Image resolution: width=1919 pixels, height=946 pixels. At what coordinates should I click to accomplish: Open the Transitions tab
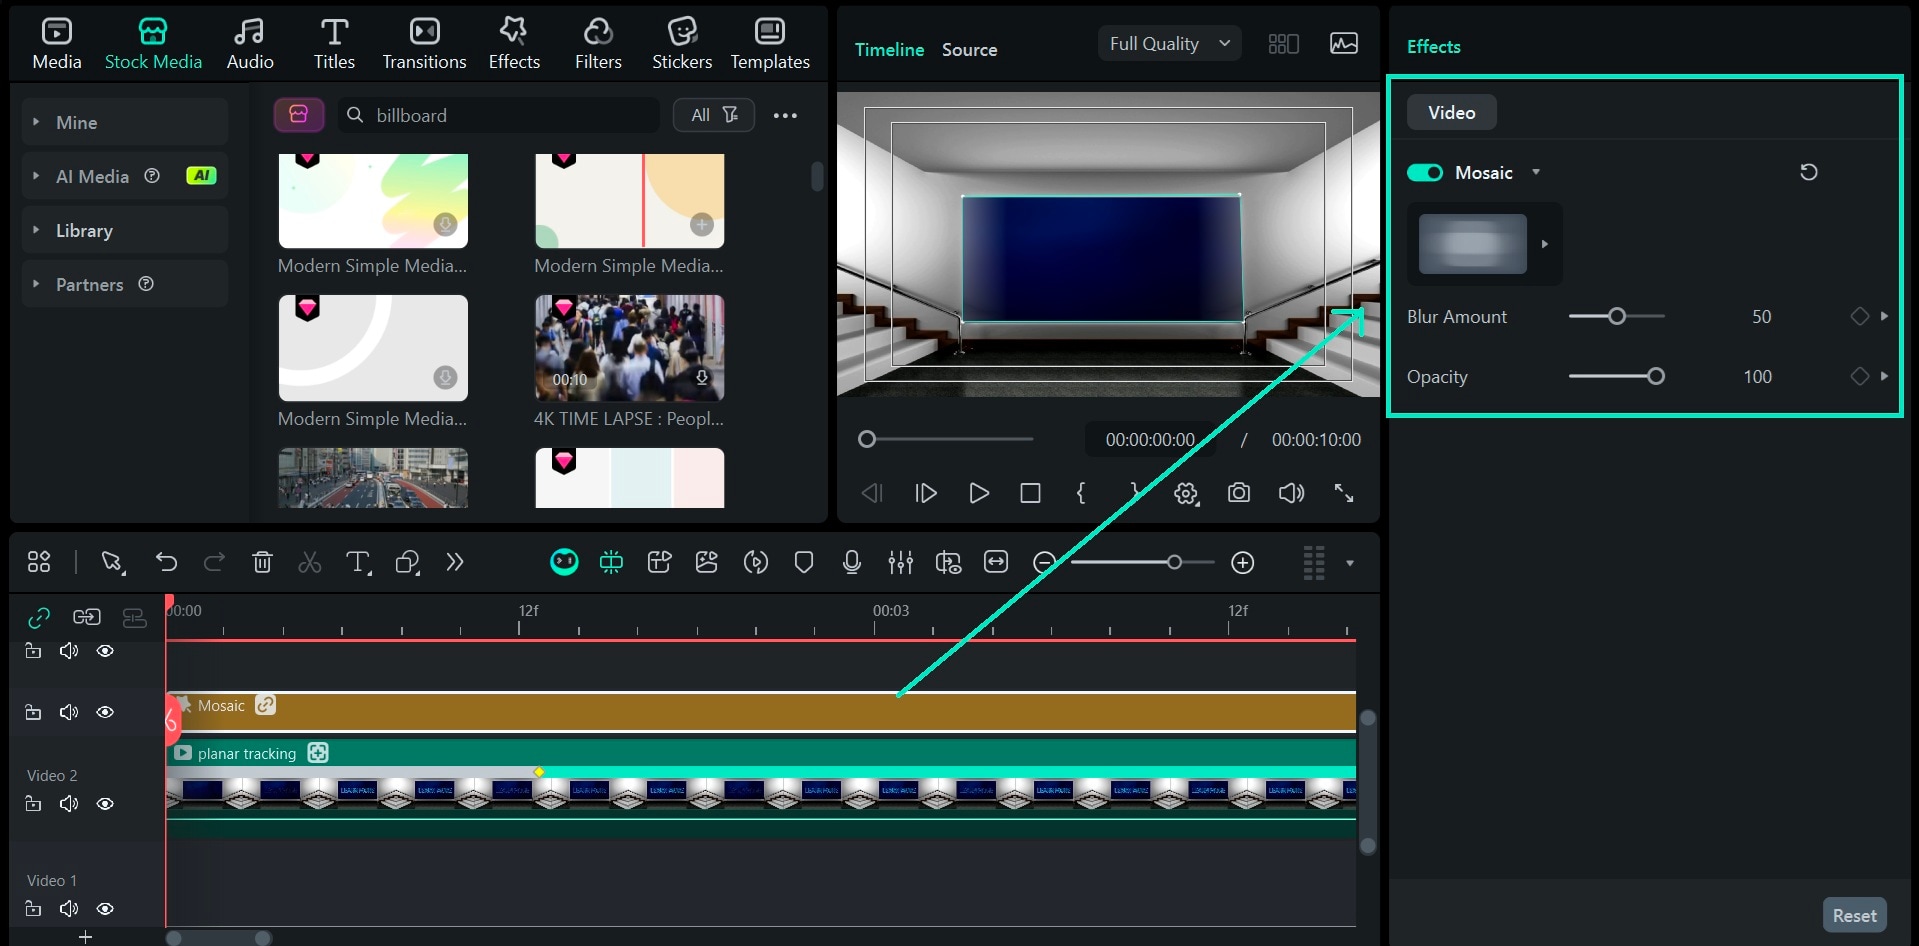coord(424,44)
